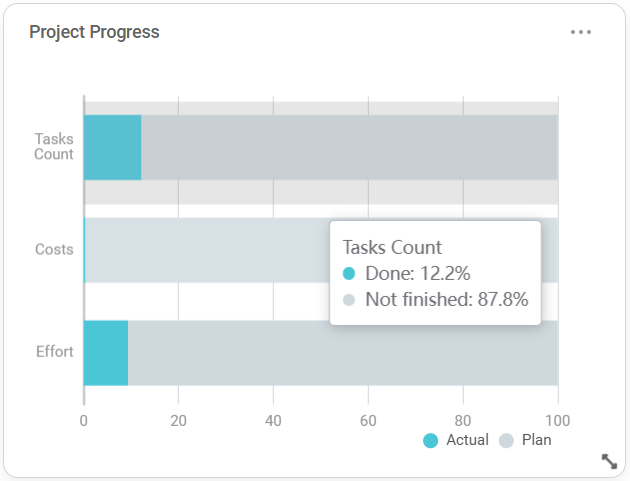
Task: Click the Project Progress widget title
Action: (x=94, y=32)
